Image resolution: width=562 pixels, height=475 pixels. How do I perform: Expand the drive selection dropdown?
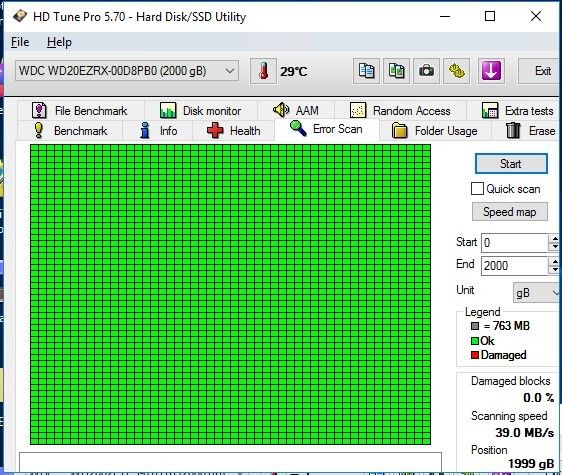[230, 71]
